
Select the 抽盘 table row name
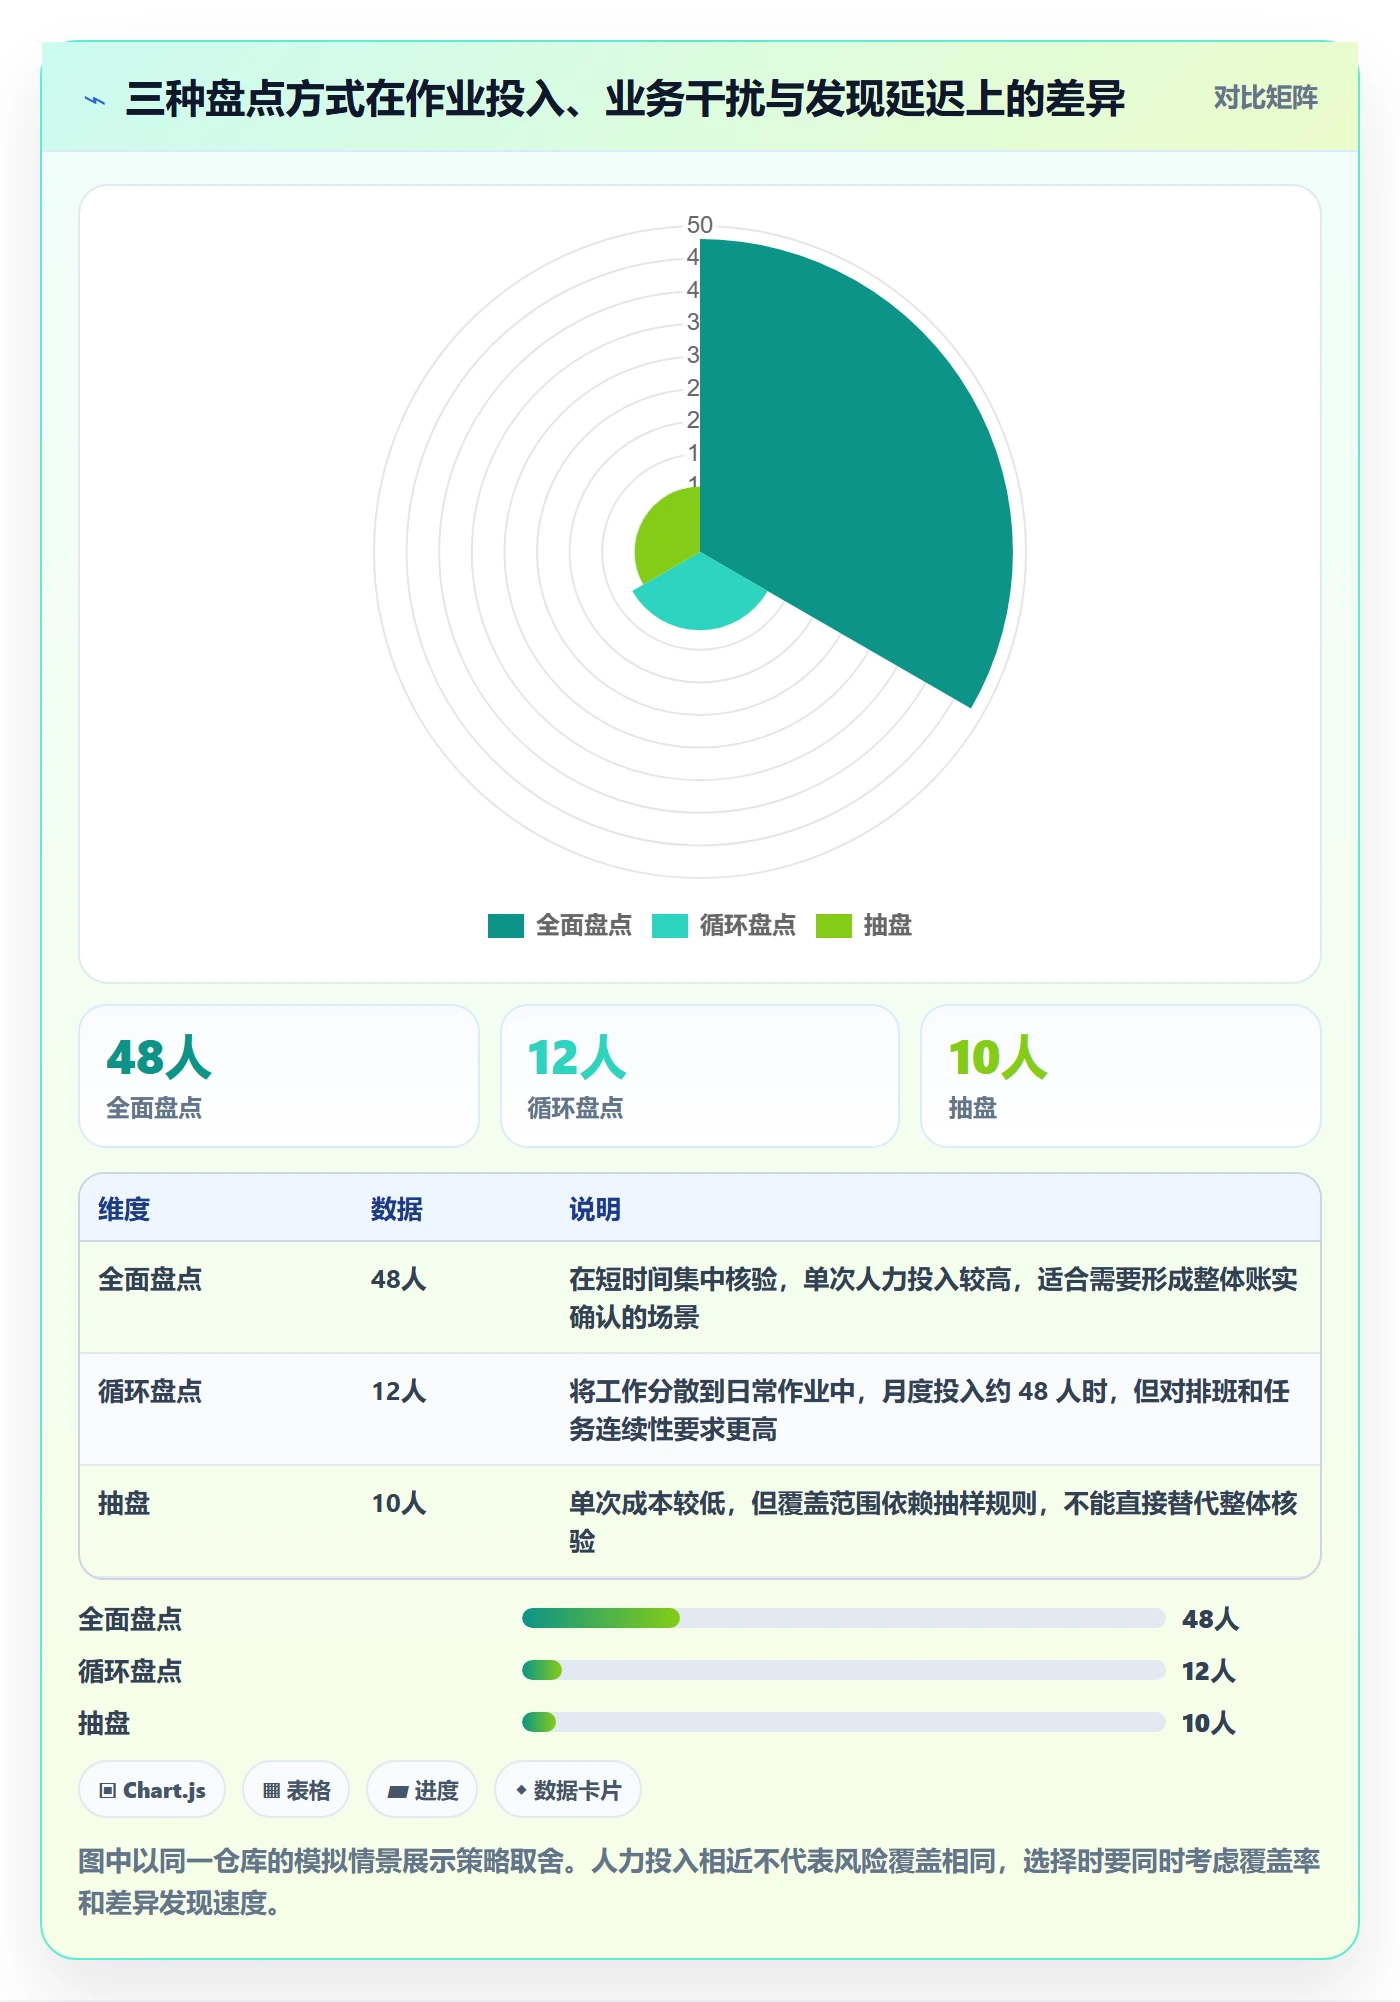[x=124, y=1503]
